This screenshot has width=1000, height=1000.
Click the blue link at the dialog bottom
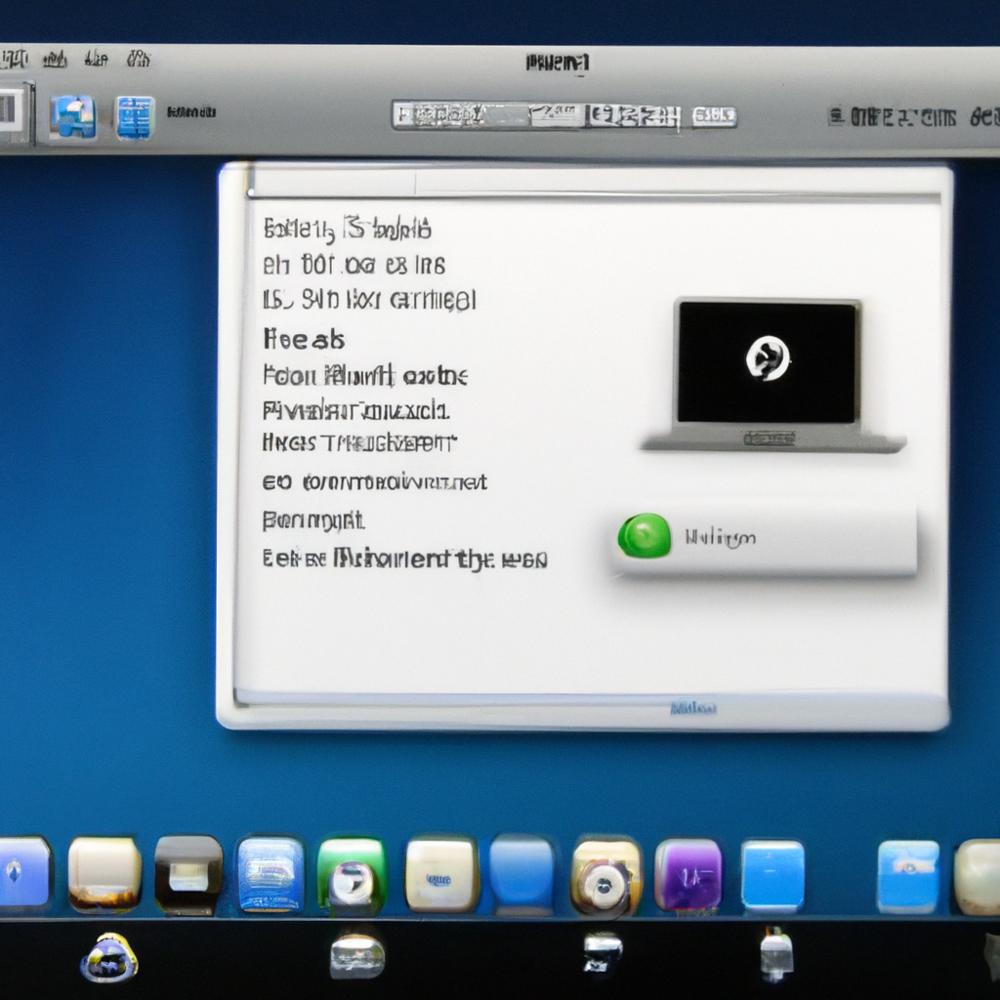[x=693, y=708]
